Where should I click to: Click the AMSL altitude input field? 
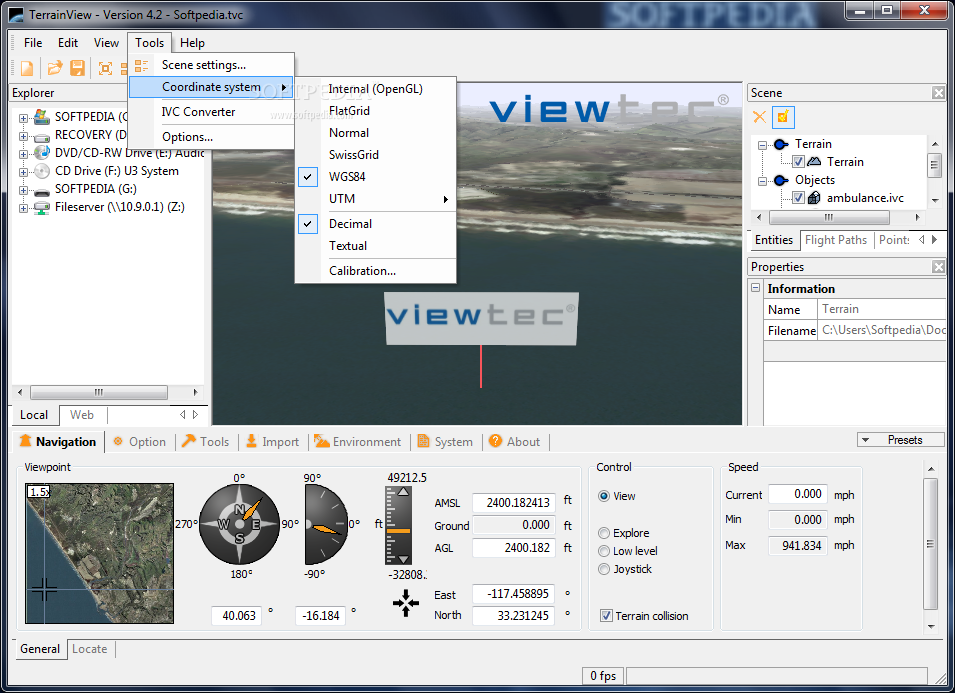[x=514, y=503]
